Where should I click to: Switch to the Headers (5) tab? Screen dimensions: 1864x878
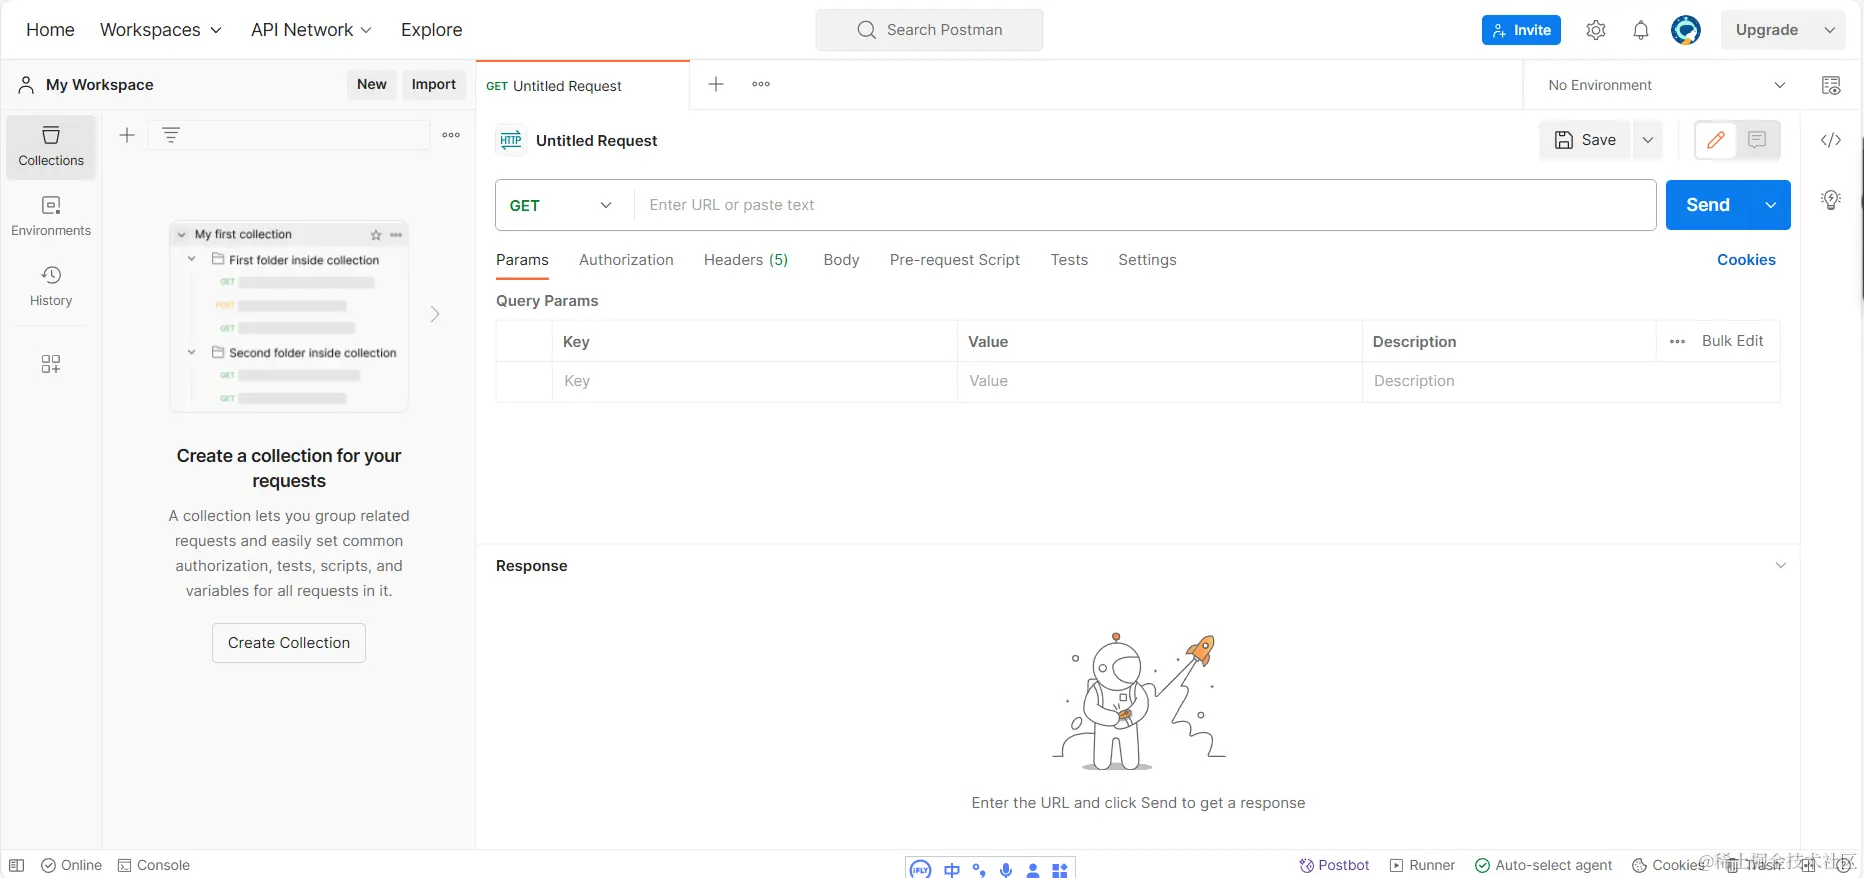(x=746, y=260)
